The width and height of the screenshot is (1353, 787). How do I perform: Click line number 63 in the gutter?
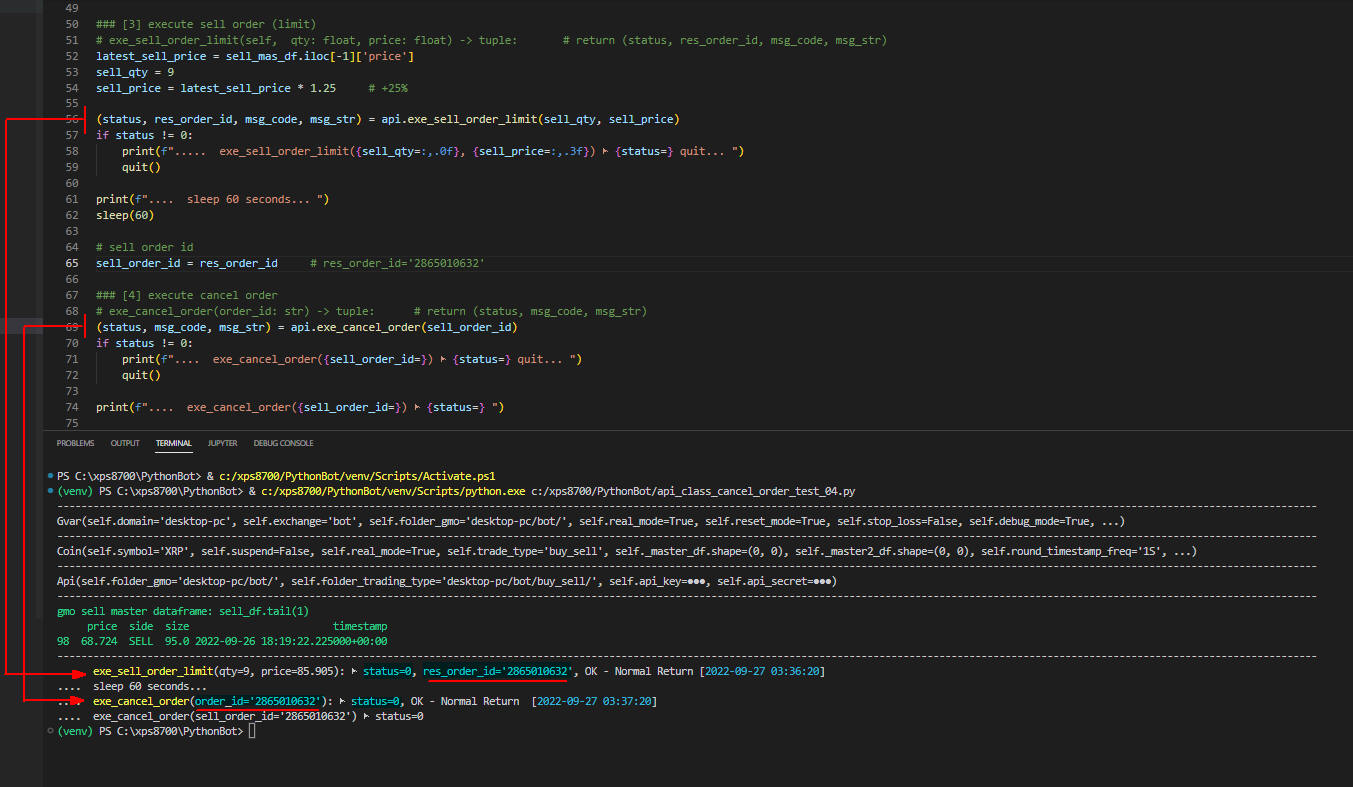click(x=71, y=231)
